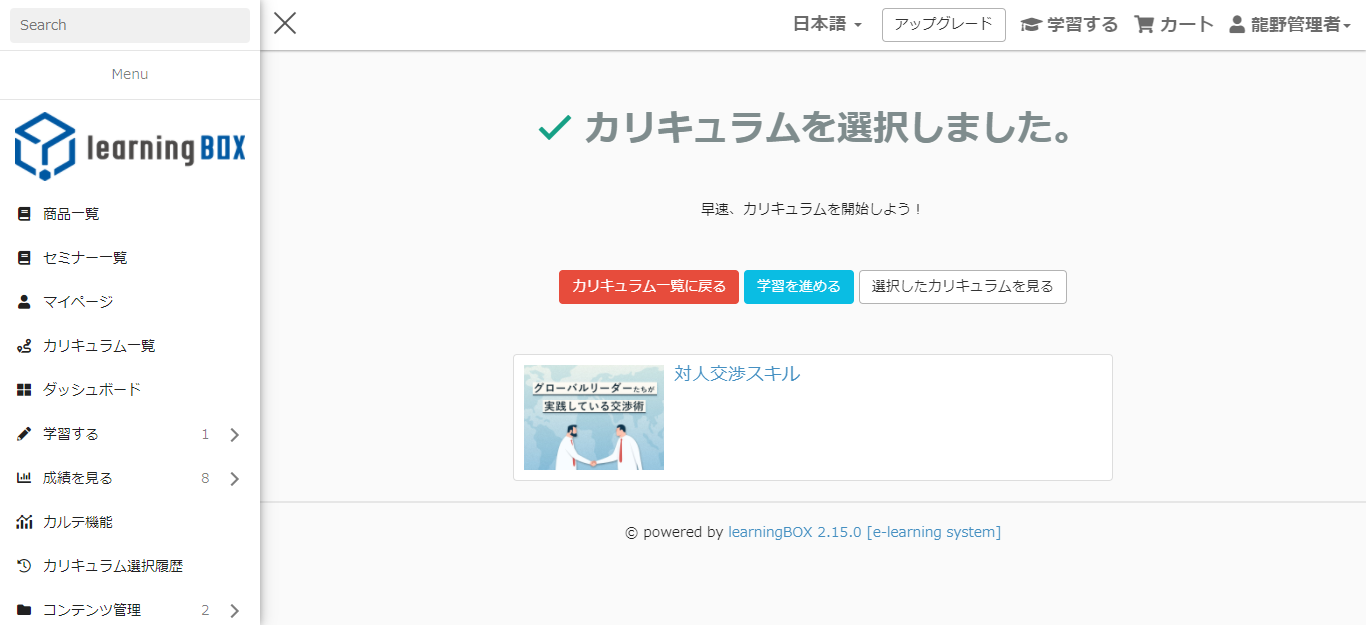Open the 日本語 language dropdown
This screenshot has height=625, width=1366.
point(827,25)
